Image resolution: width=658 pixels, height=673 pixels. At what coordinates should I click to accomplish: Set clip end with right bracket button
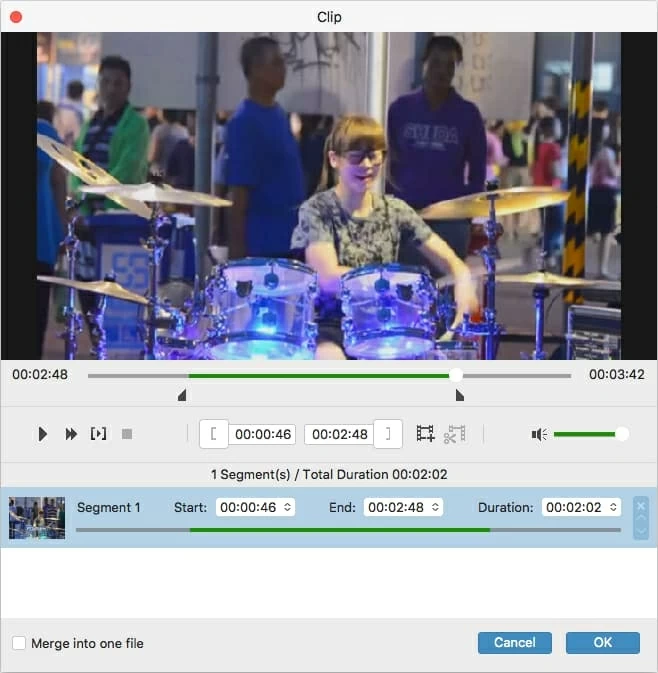pos(388,434)
